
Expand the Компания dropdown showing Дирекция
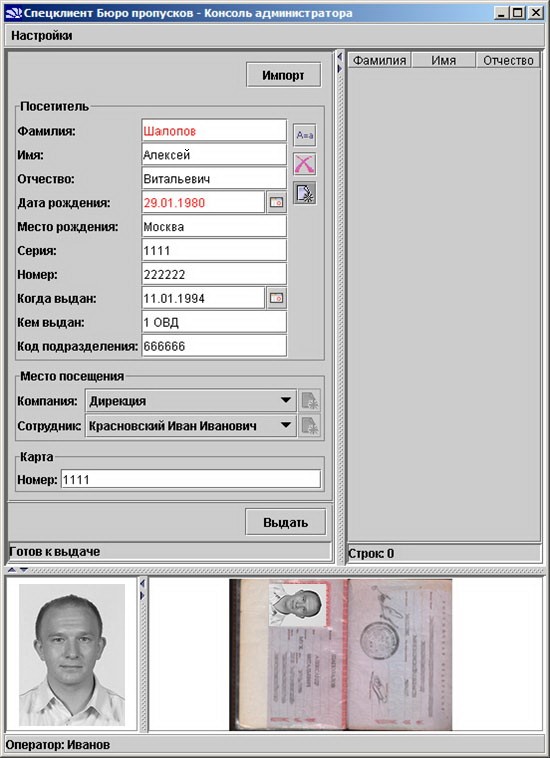coord(190,401)
